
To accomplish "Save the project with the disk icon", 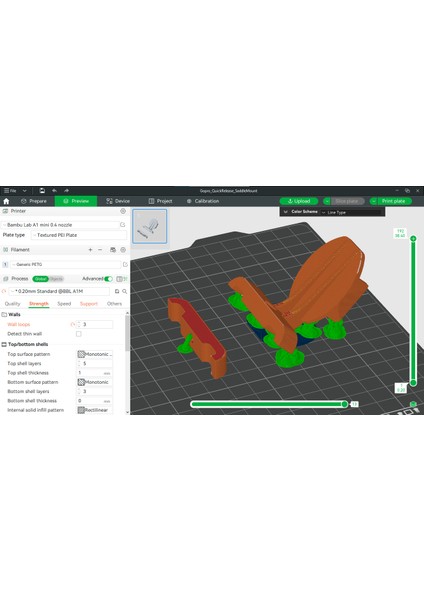I will point(42,191).
